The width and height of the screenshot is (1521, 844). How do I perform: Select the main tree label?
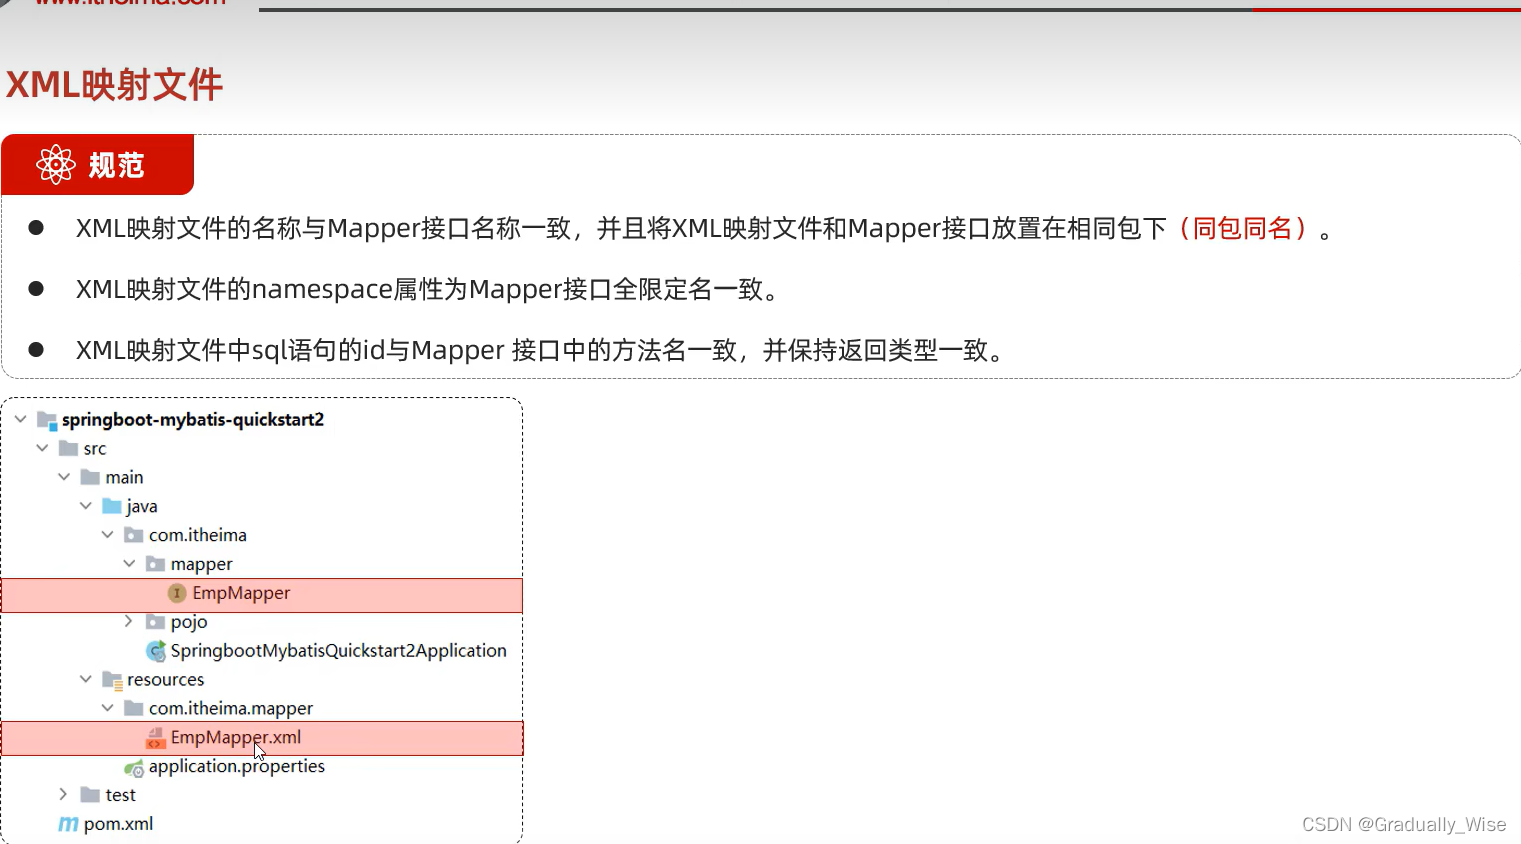(x=125, y=477)
